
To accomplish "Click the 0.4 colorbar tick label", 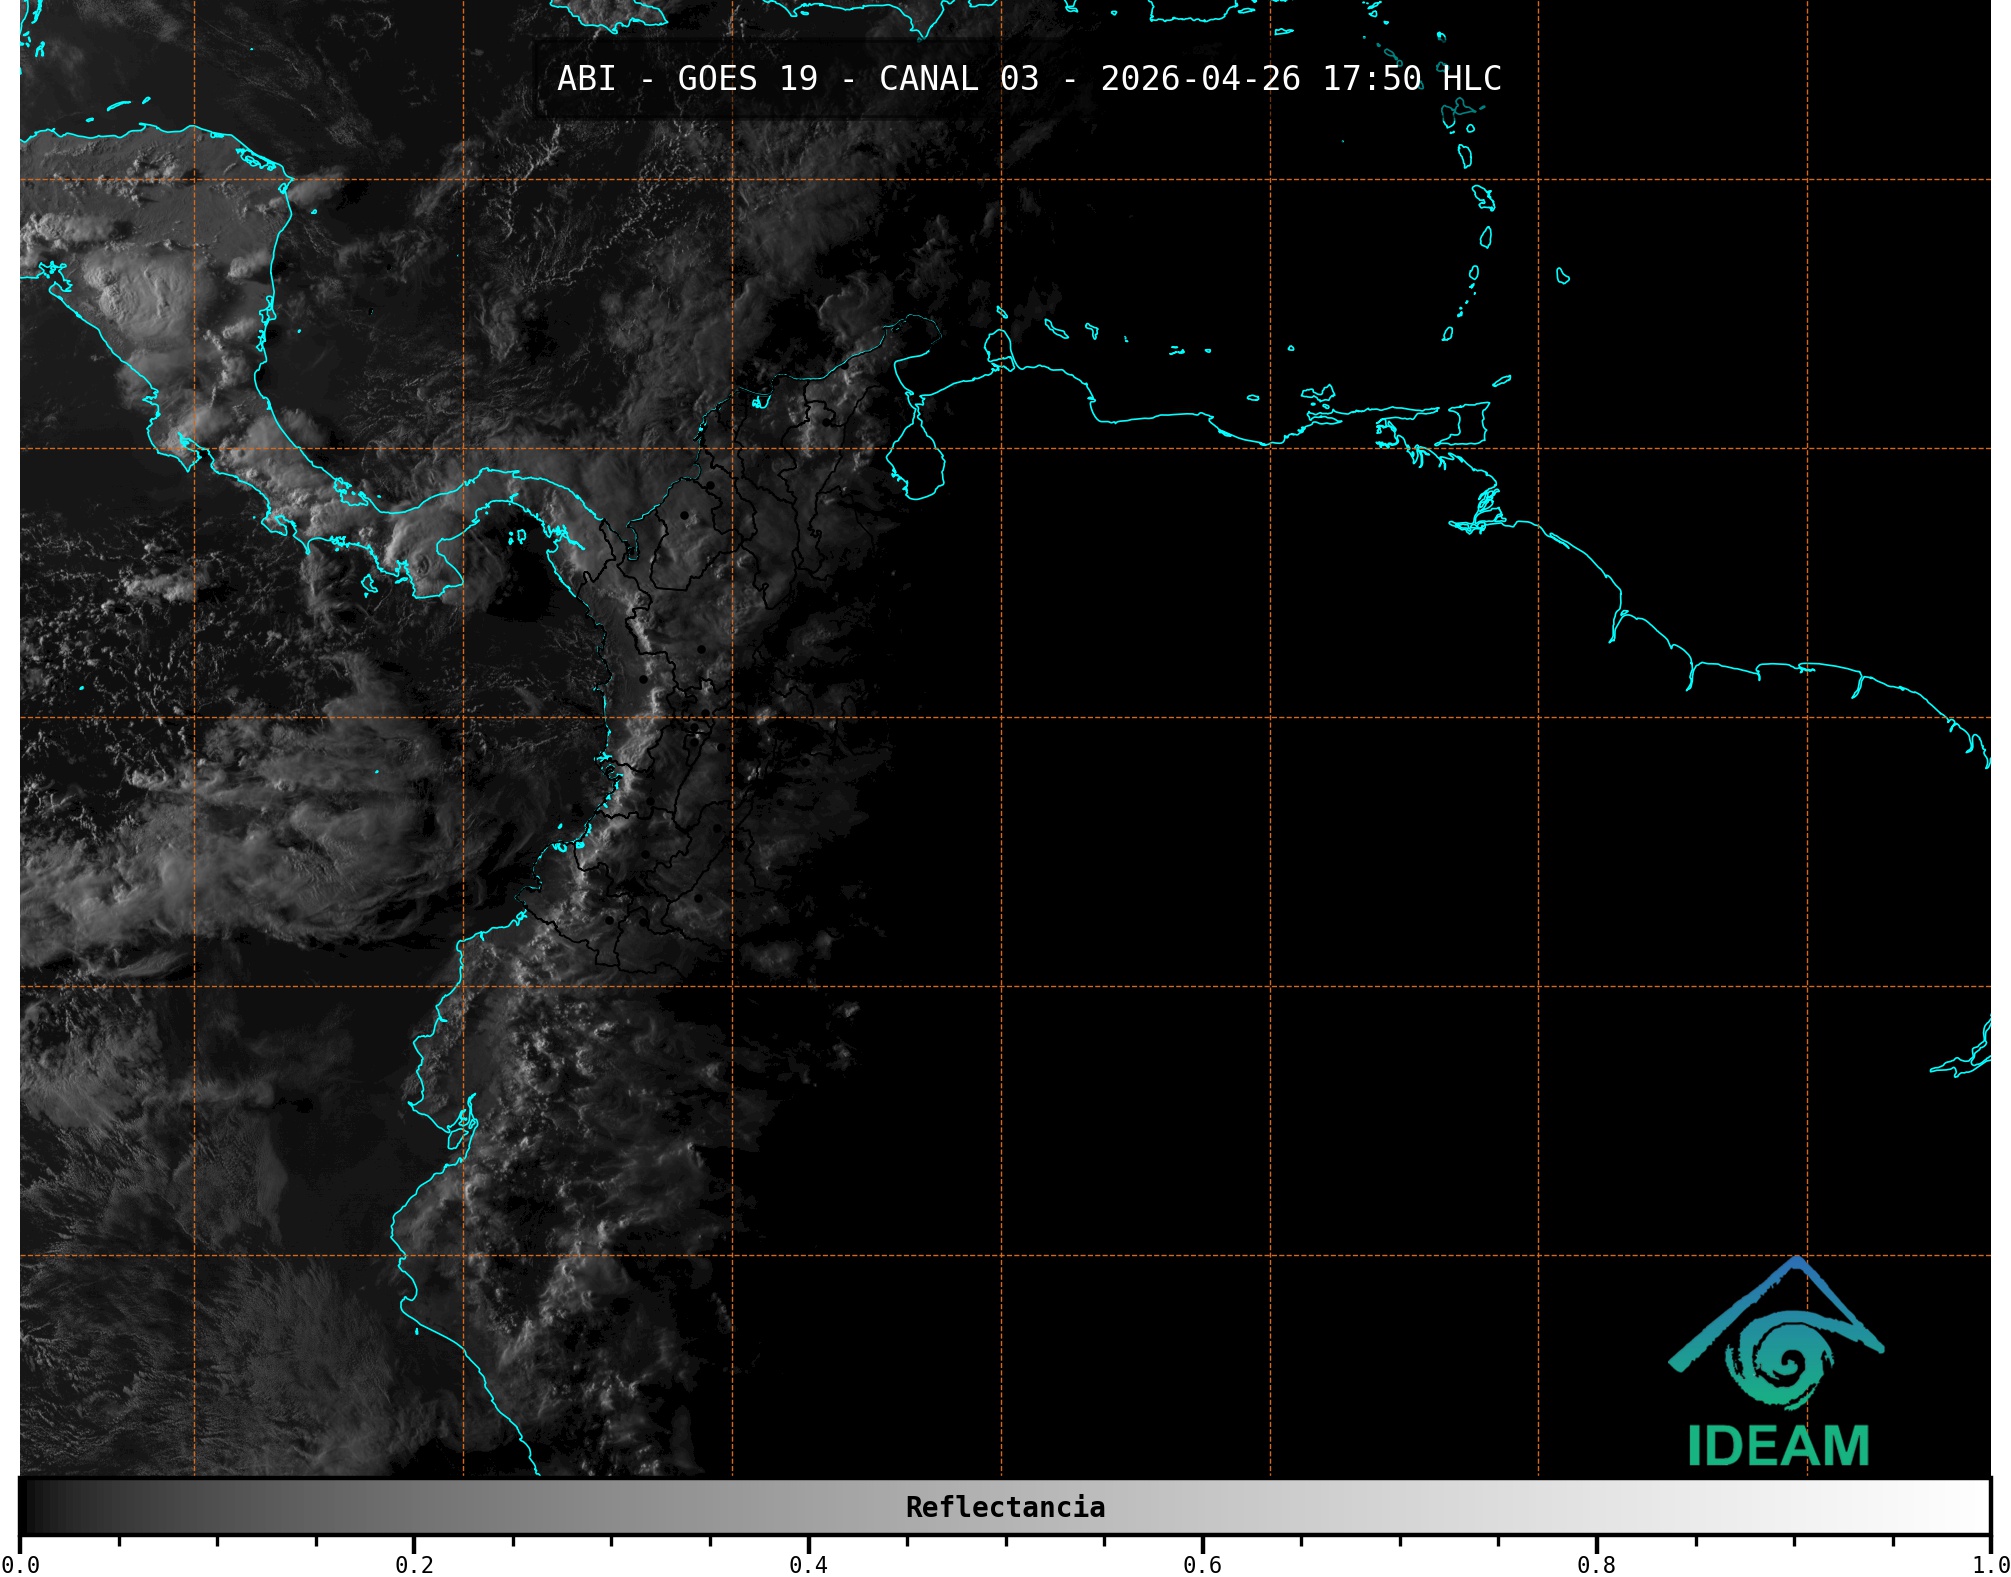I will (x=808, y=1564).
